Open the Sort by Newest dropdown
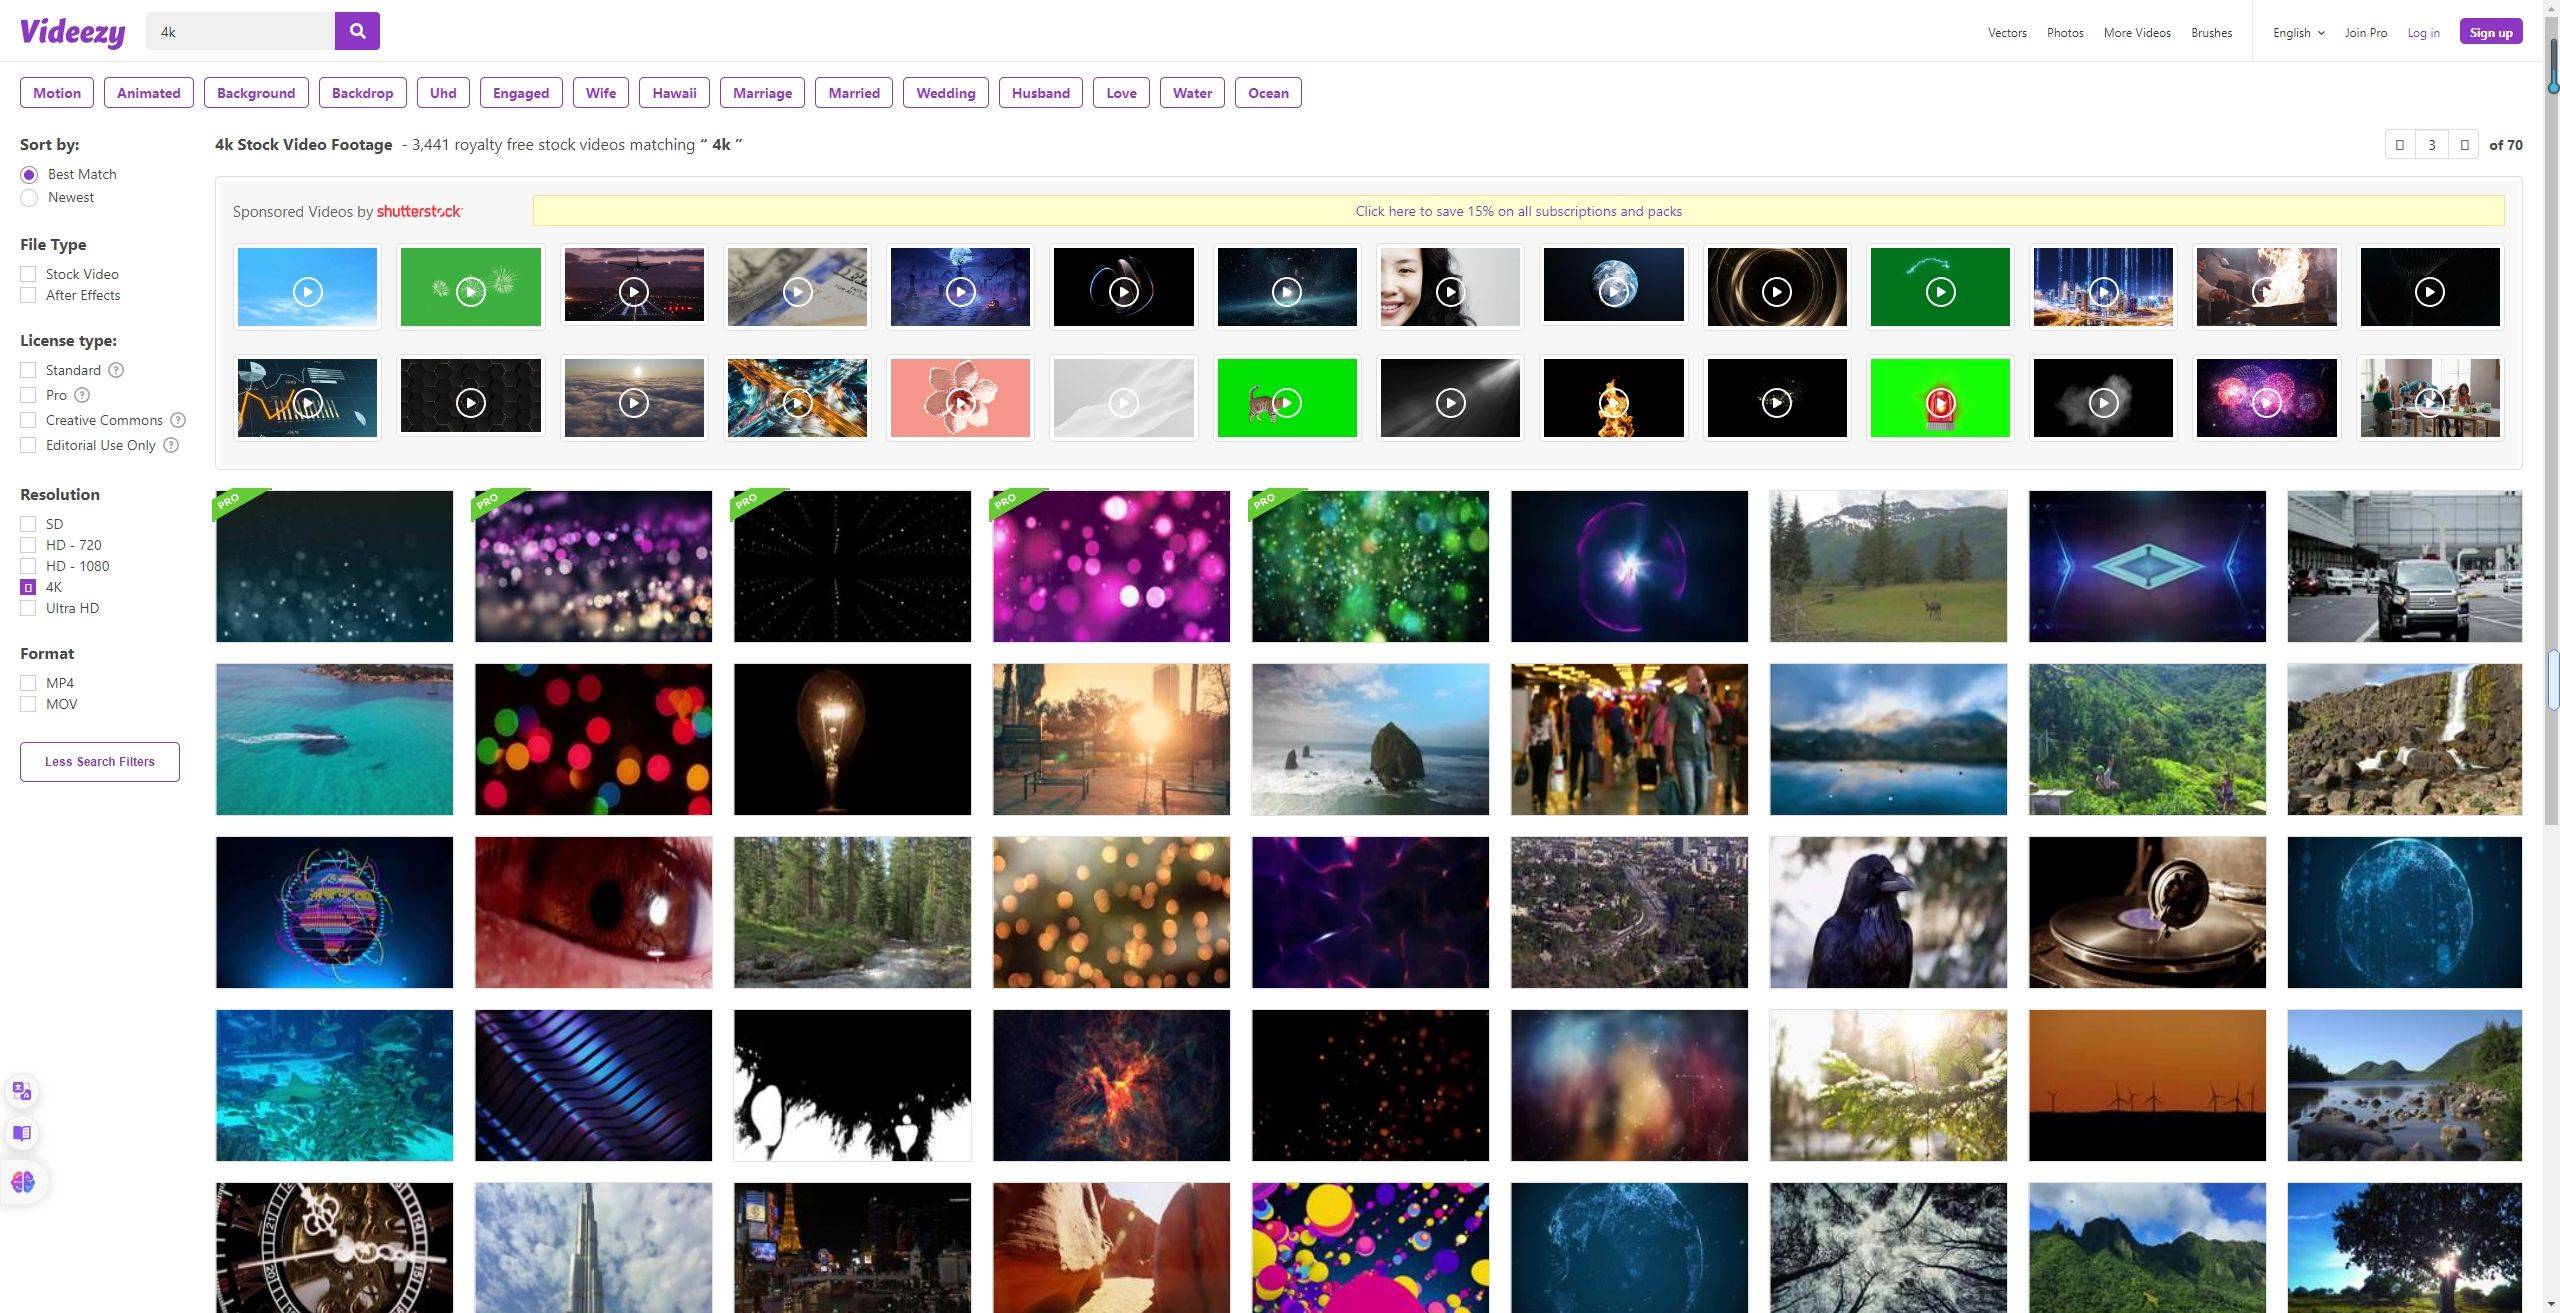The height and width of the screenshot is (1313, 2560). pos(28,196)
